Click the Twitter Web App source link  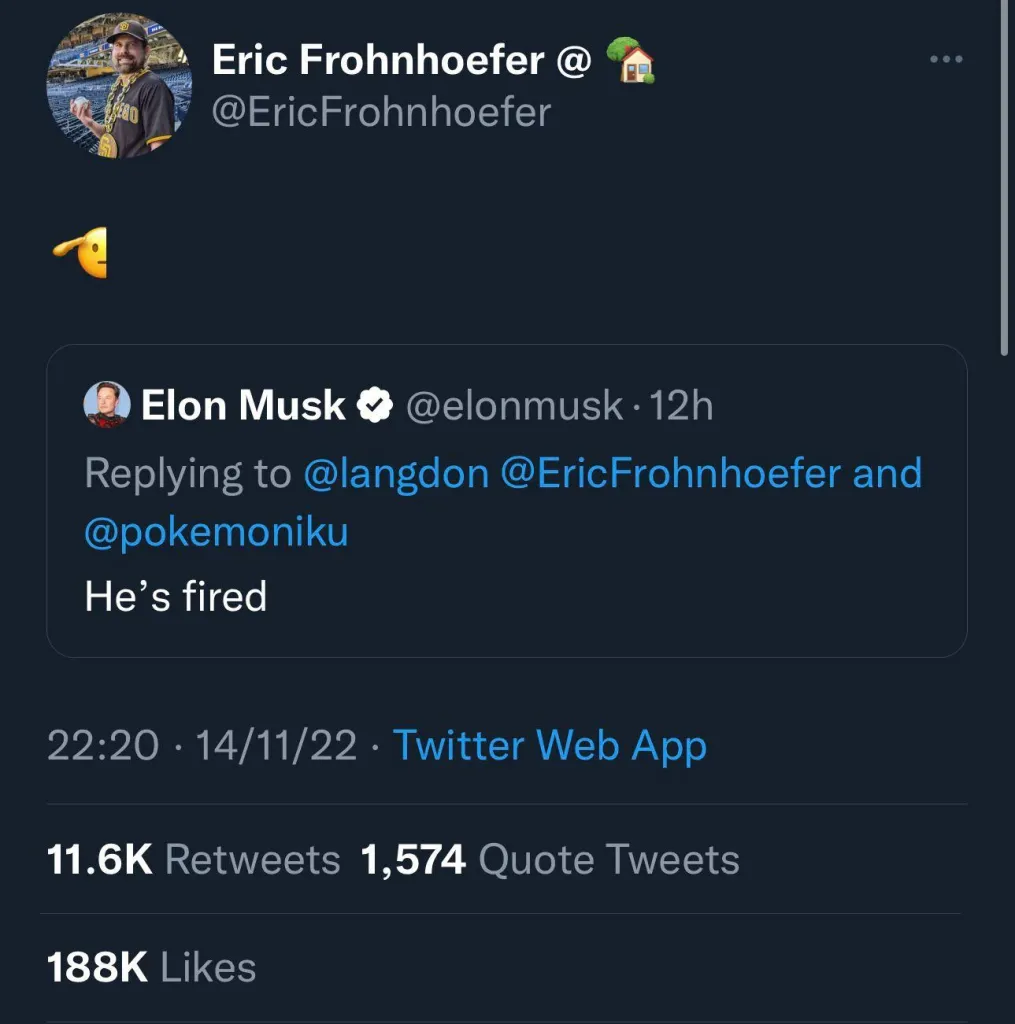click(549, 745)
